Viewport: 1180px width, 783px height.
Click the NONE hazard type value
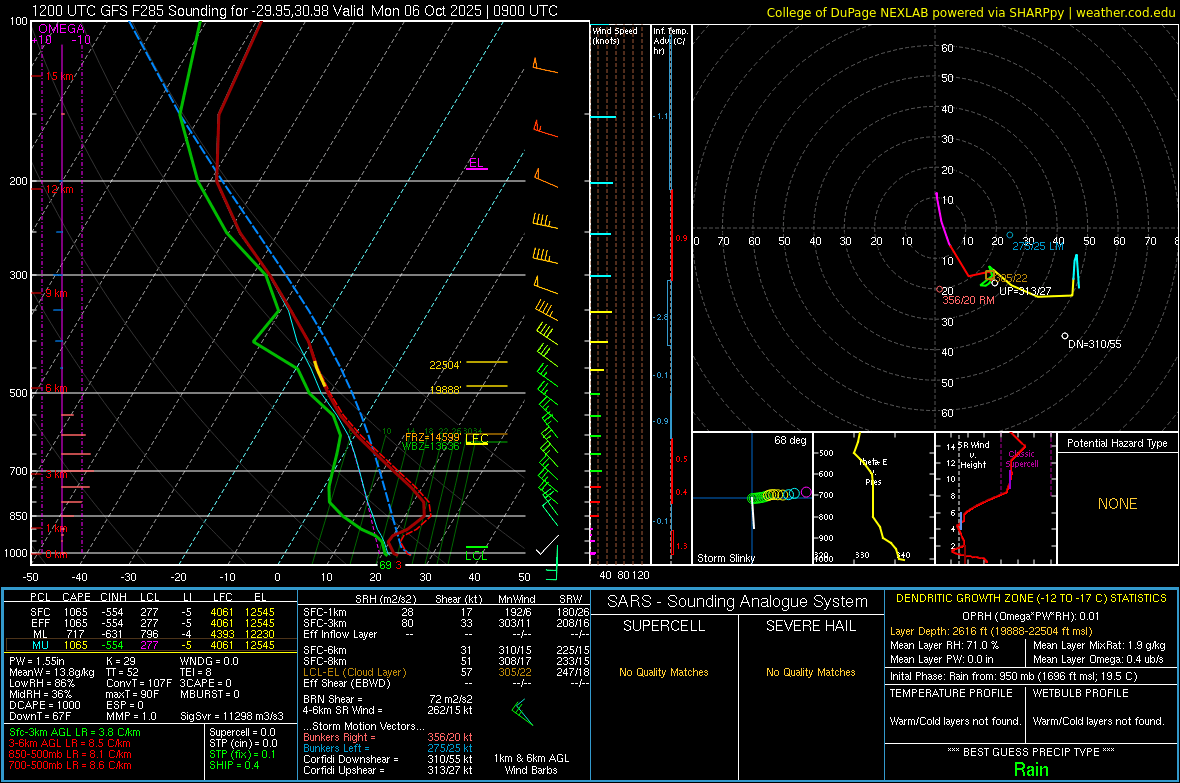[x=1118, y=504]
